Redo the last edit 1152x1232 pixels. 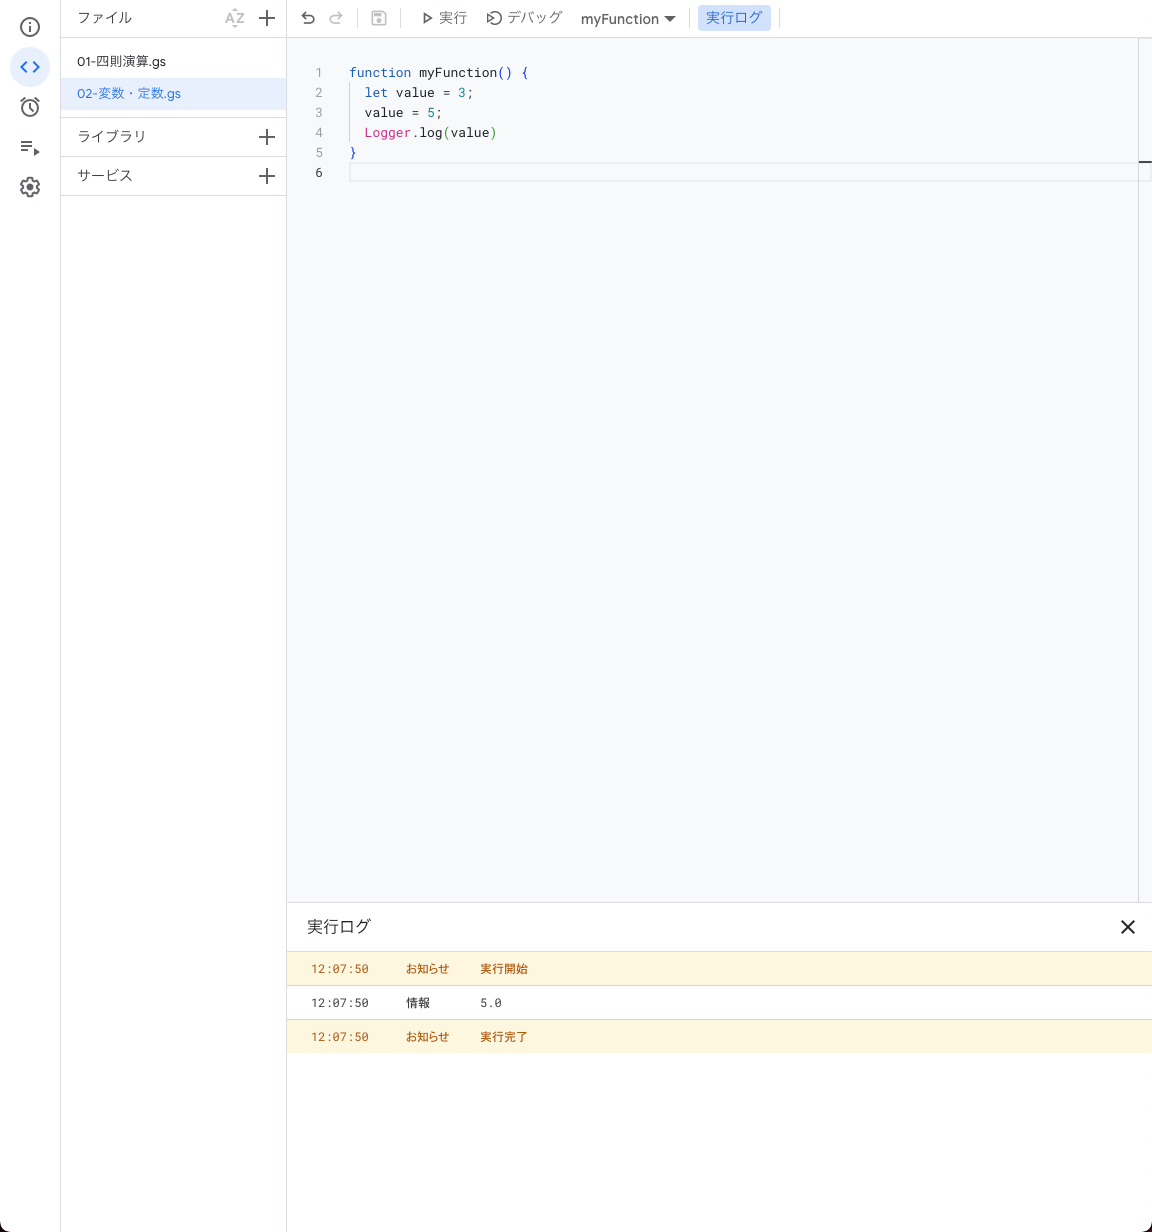[x=336, y=18]
